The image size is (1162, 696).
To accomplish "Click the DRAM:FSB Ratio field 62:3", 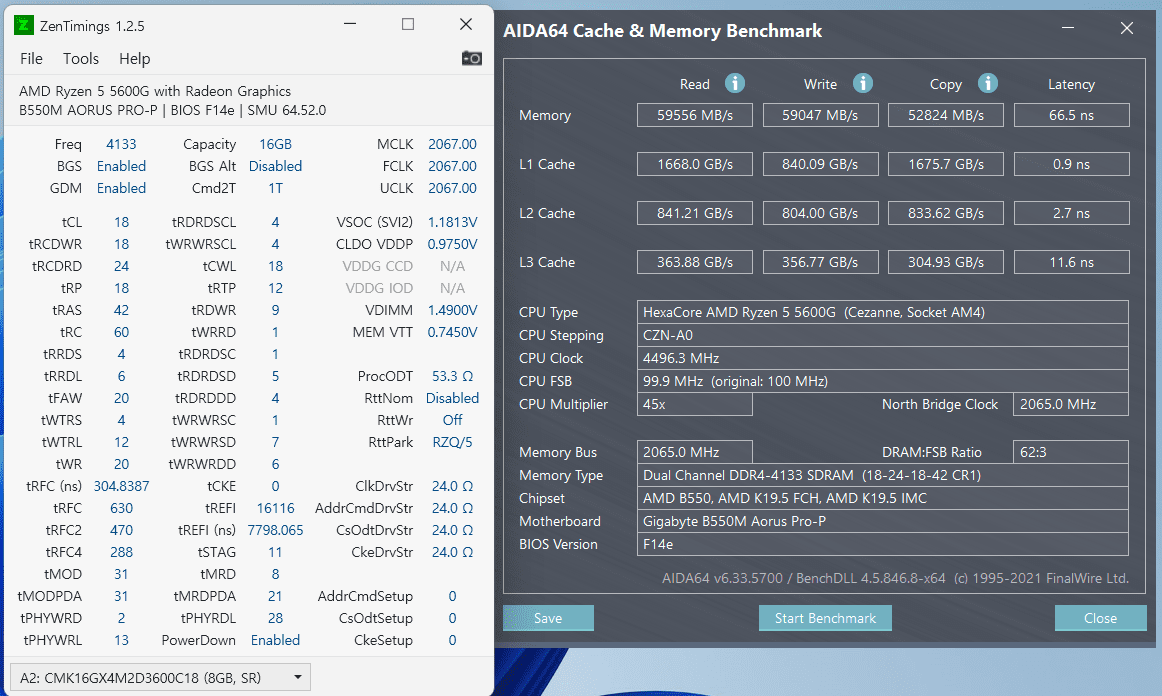I will (x=1071, y=452).
